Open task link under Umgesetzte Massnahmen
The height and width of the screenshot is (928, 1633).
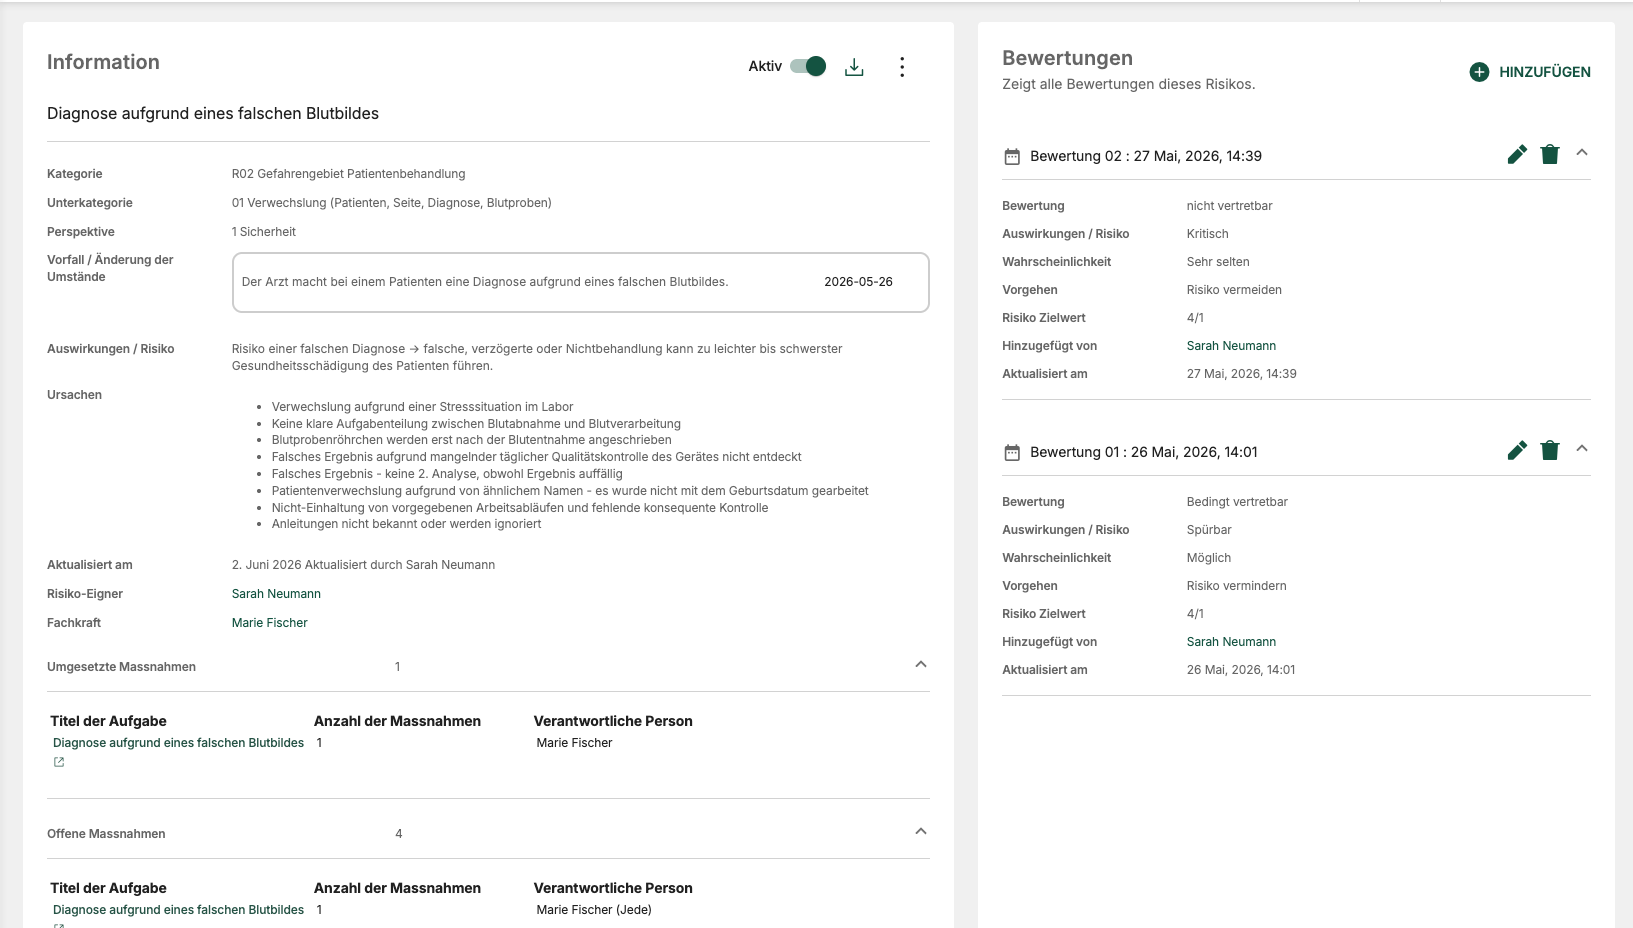click(178, 743)
